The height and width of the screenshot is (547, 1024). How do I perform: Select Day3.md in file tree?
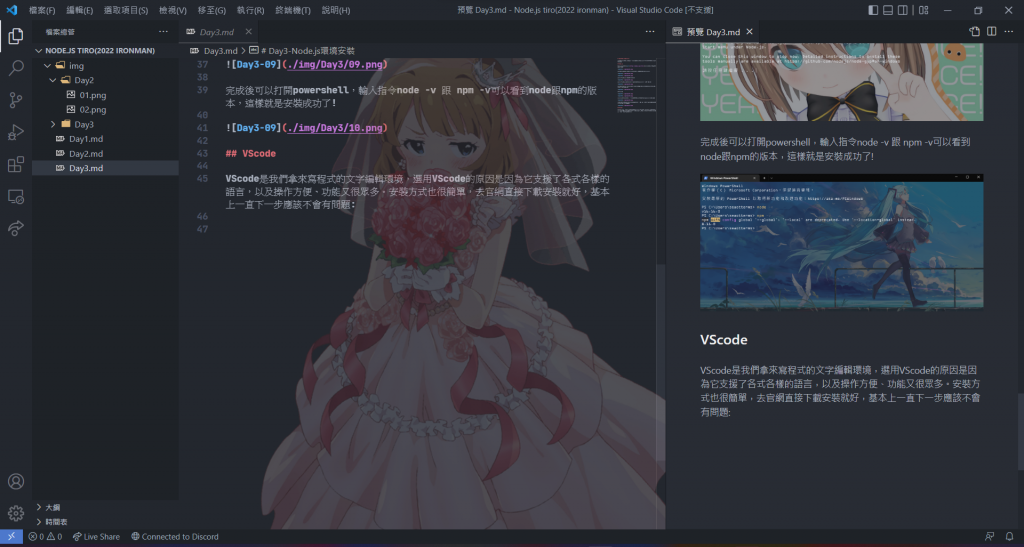click(105, 168)
